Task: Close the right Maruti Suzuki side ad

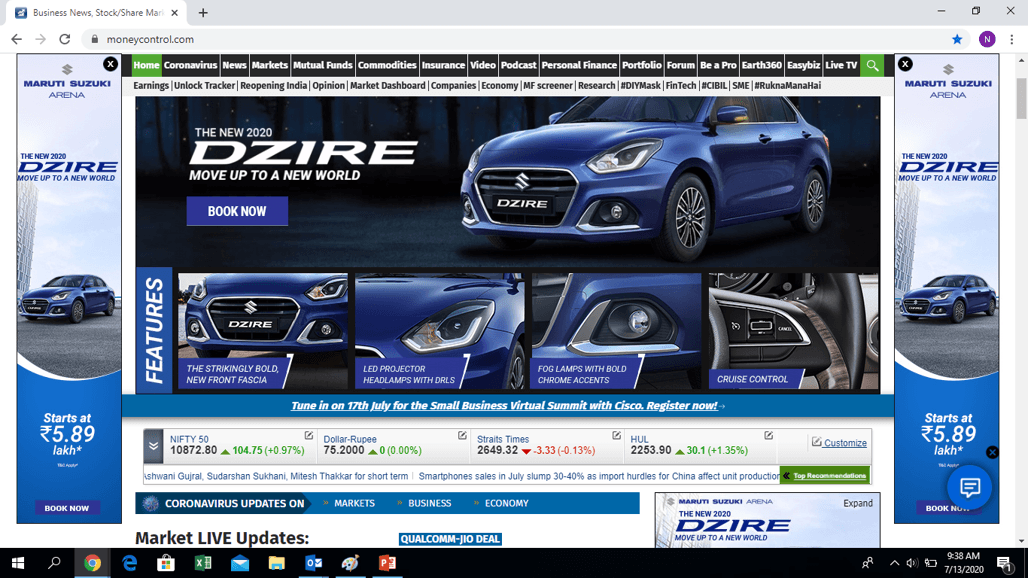Action: (x=905, y=64)
